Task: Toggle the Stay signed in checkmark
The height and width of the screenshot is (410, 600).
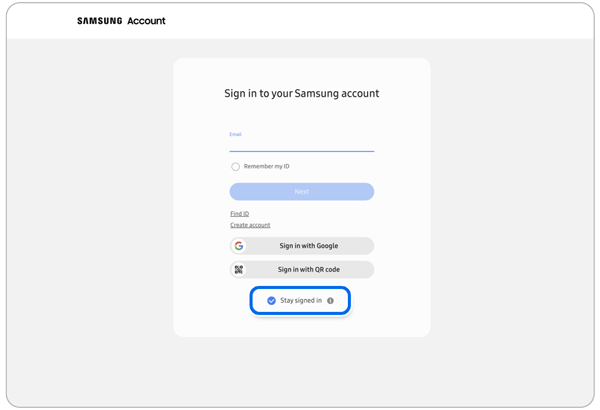Action: tap(271, 301)
